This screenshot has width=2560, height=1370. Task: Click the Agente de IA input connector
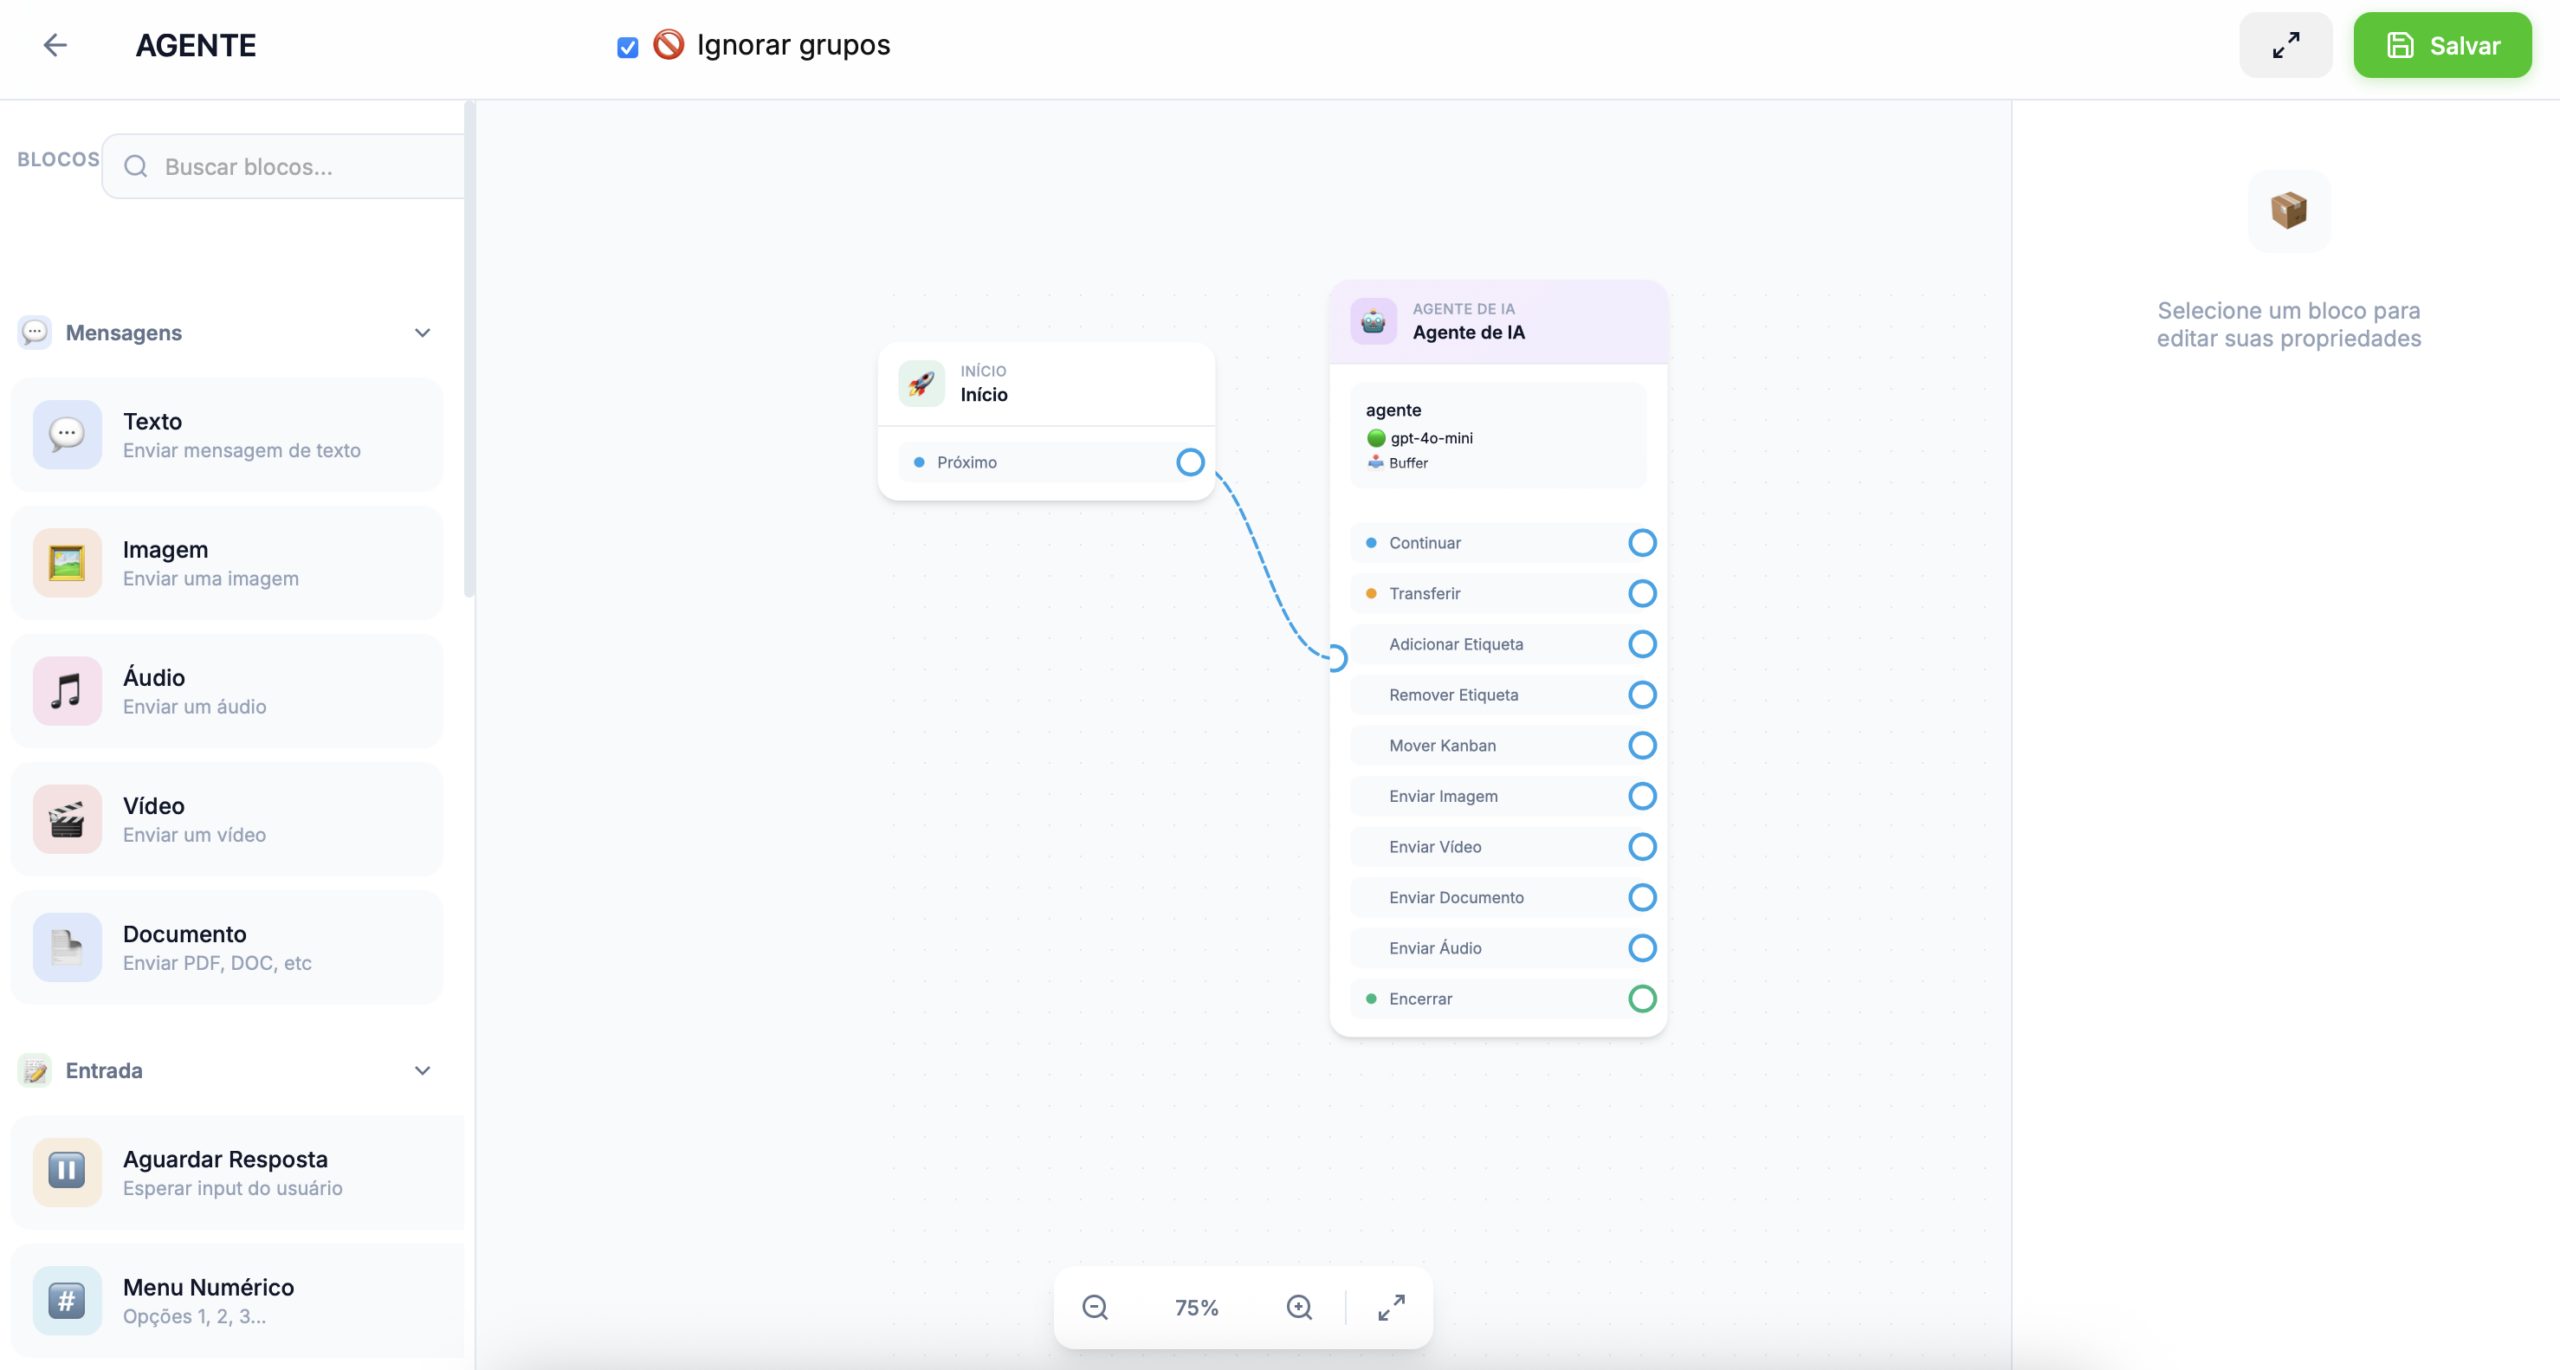[x=1336, y=658]
